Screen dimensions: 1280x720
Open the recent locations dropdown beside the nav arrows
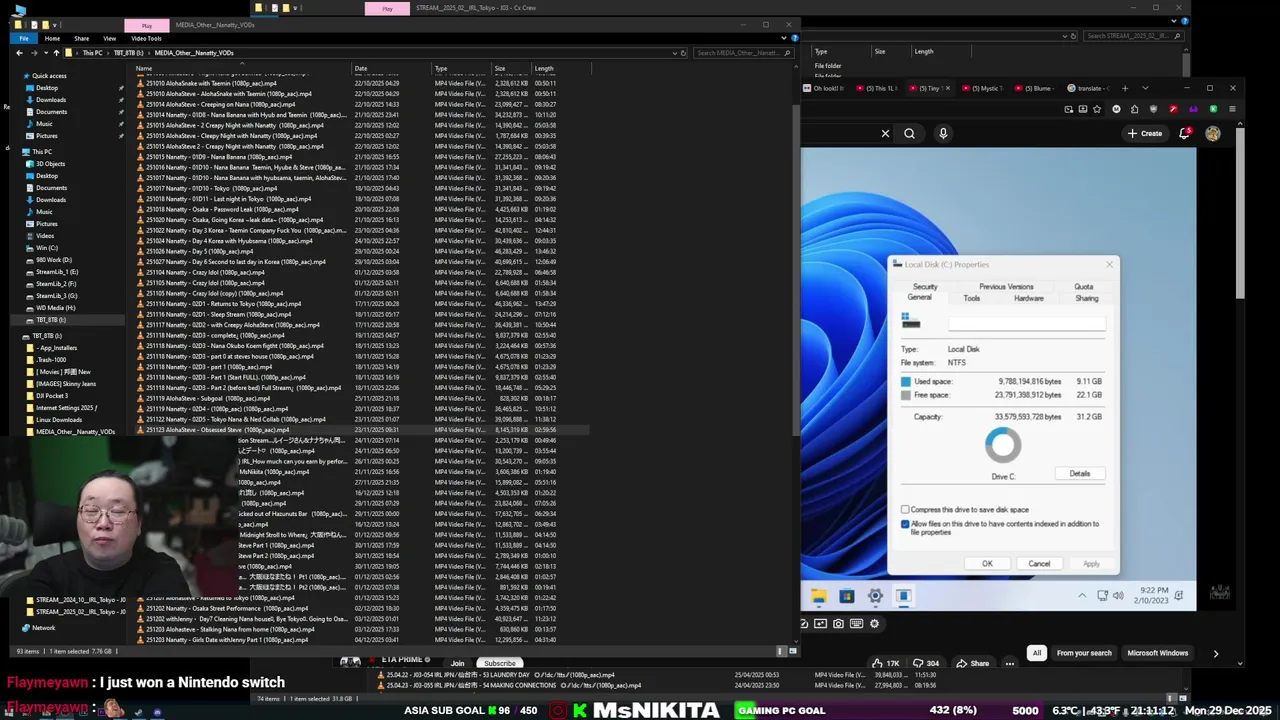(45, 52)
